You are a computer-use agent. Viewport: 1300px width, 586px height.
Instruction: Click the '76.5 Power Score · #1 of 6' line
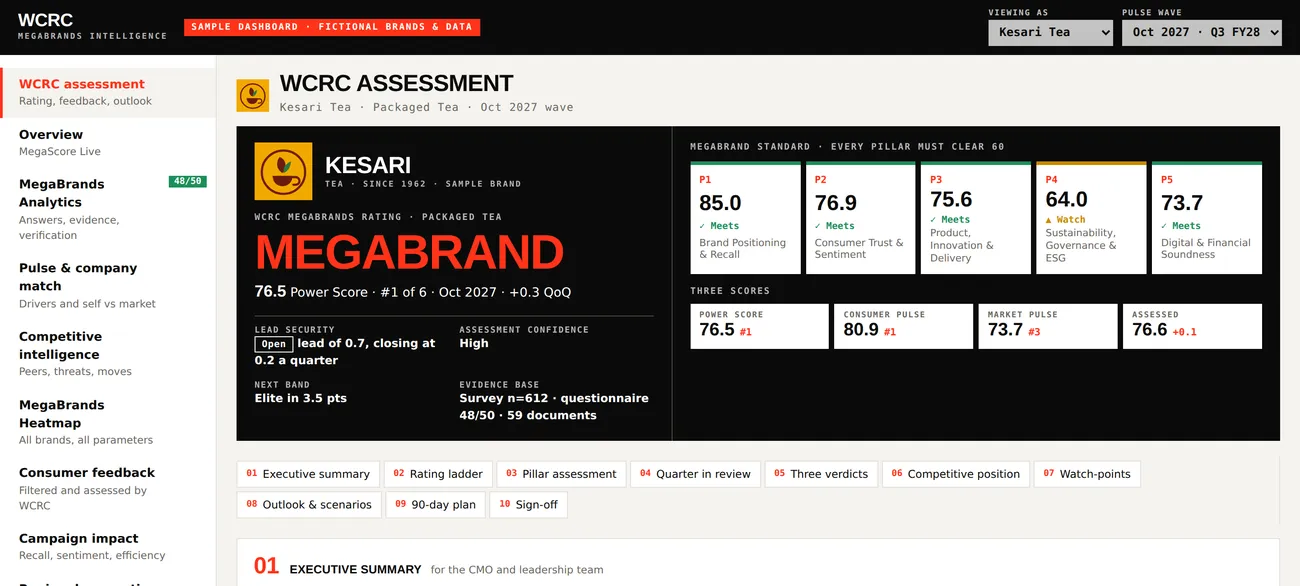413,292
